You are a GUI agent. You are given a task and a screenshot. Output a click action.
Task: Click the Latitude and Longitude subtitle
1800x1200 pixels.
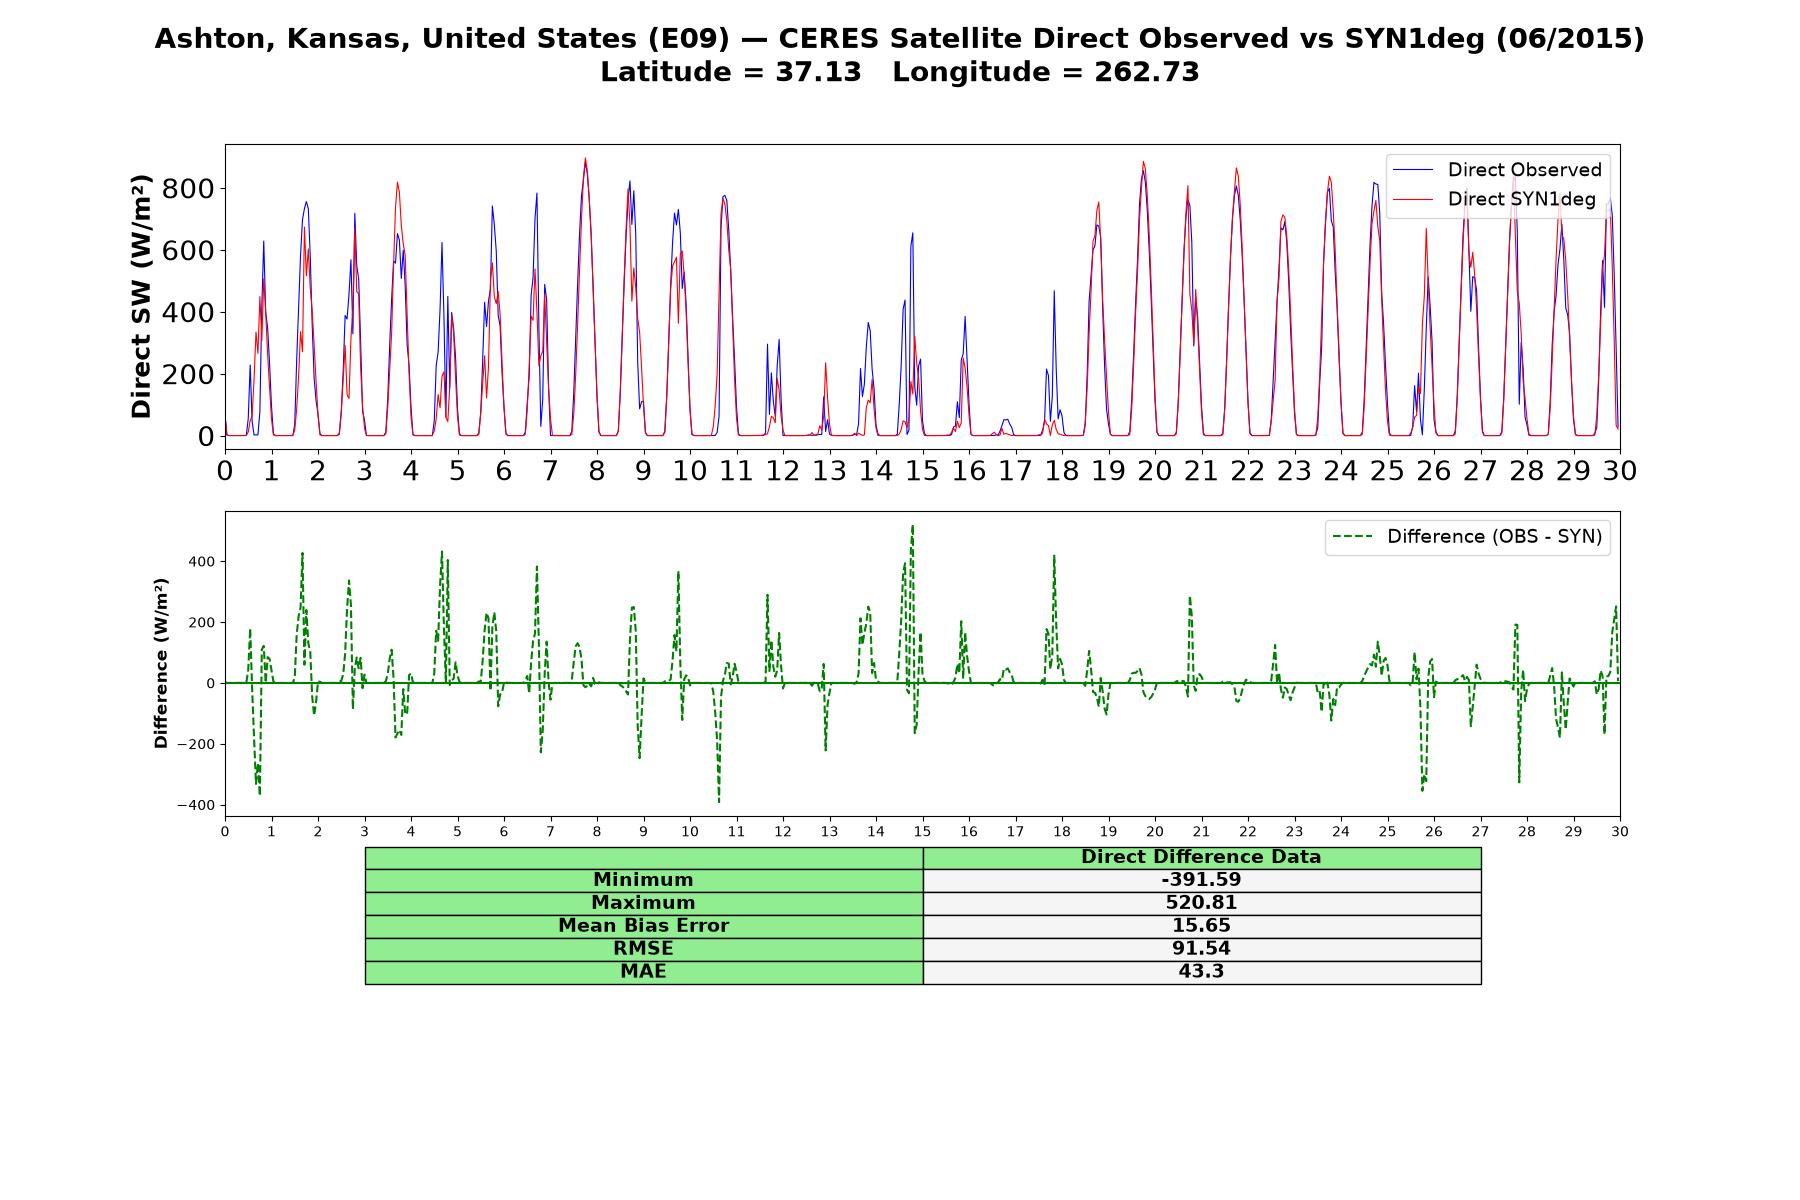(899, 72)
